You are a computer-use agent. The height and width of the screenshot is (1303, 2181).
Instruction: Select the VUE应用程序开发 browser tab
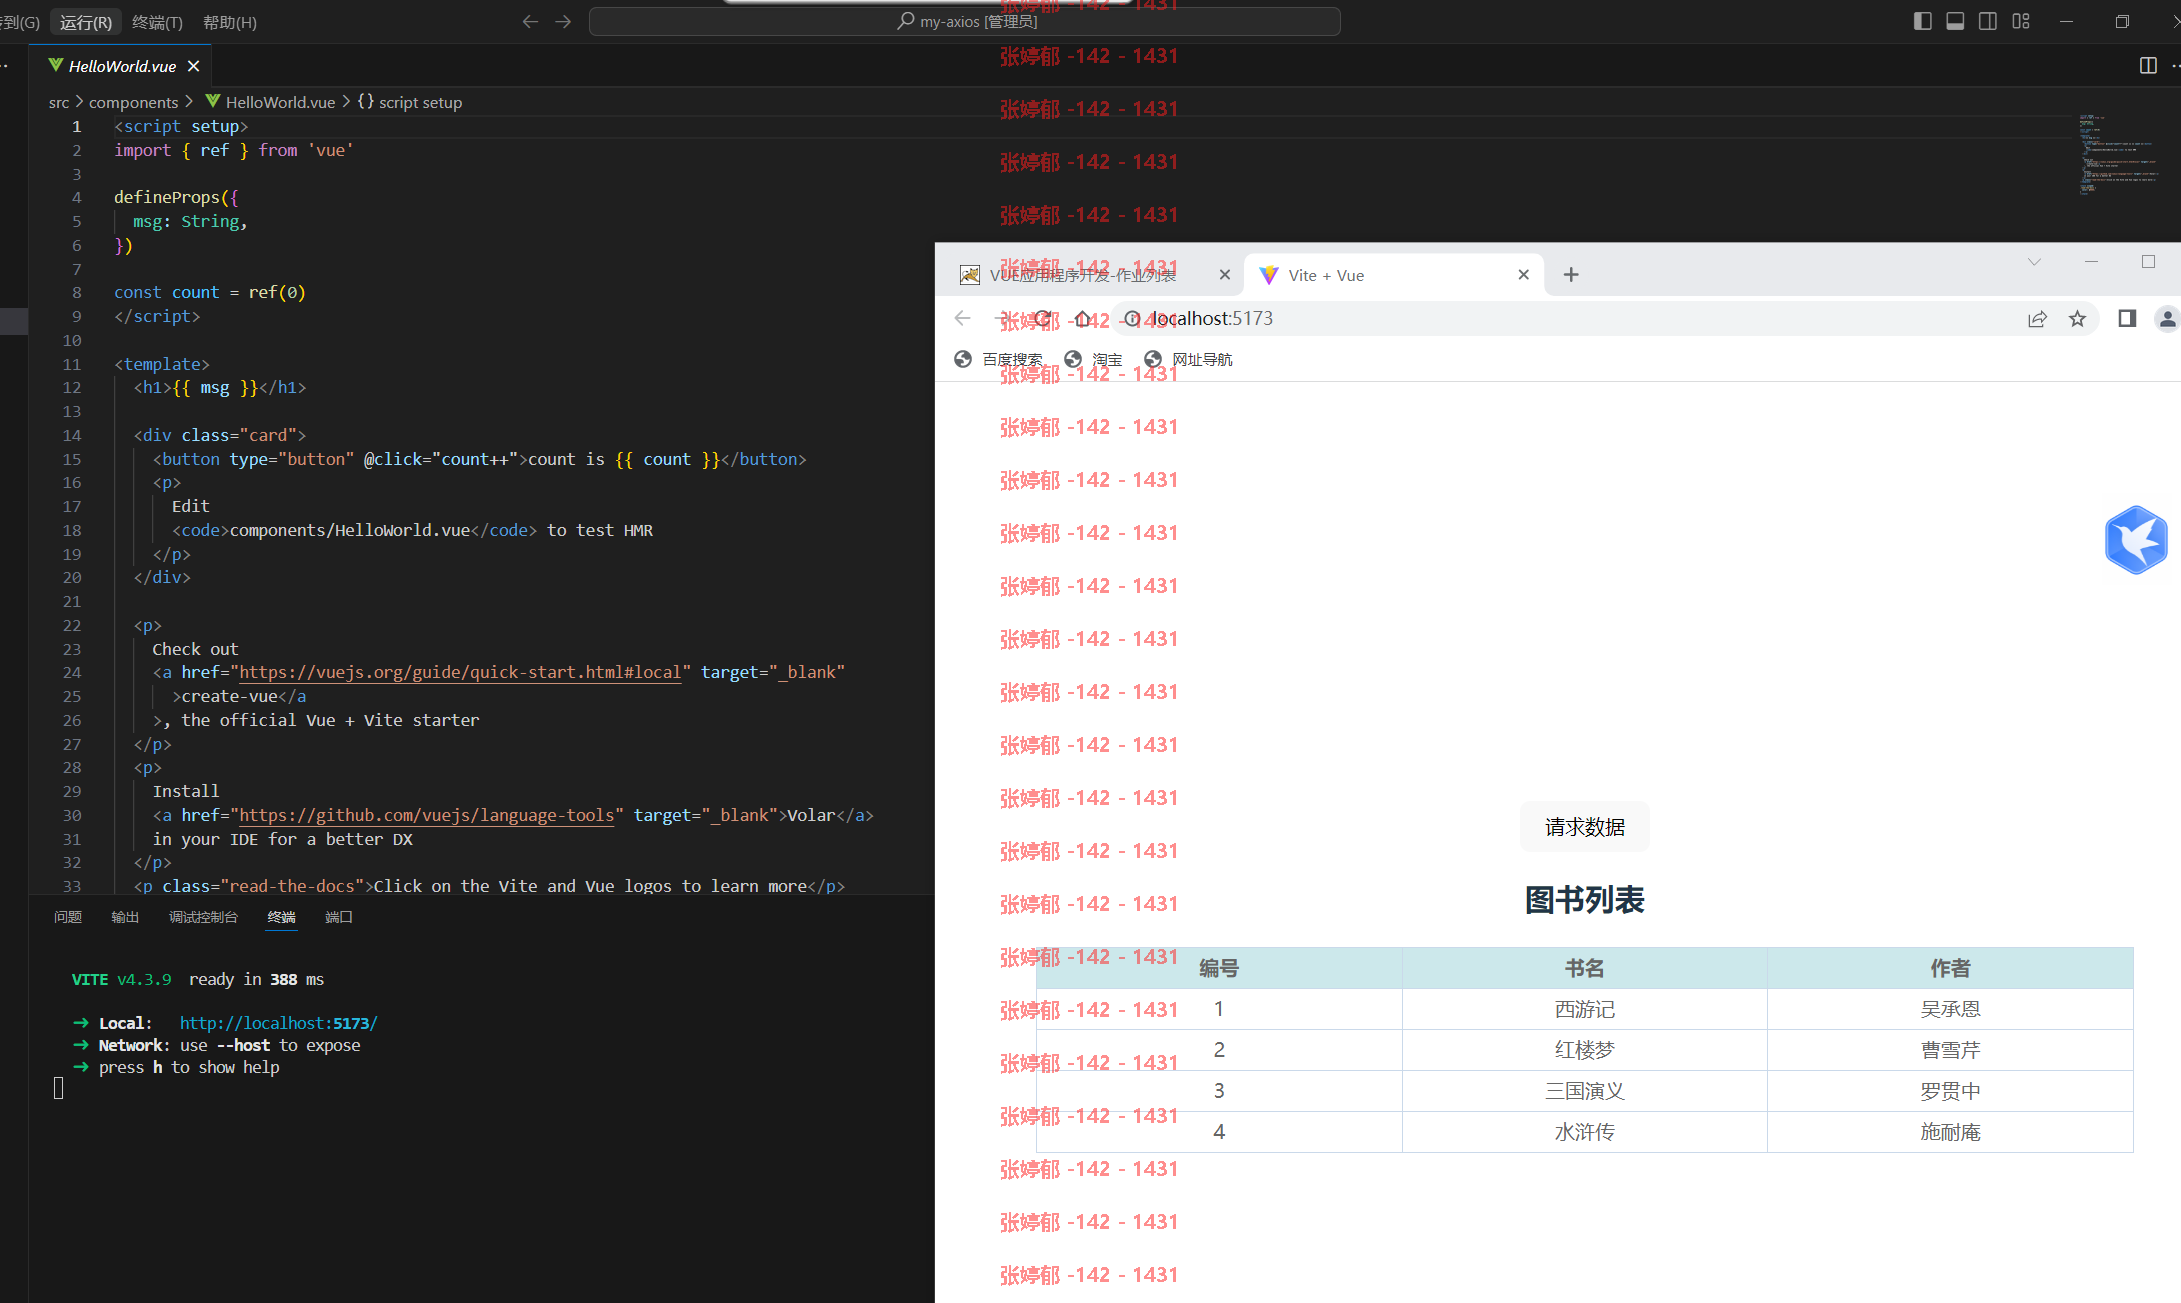[x=1090, y=275]
